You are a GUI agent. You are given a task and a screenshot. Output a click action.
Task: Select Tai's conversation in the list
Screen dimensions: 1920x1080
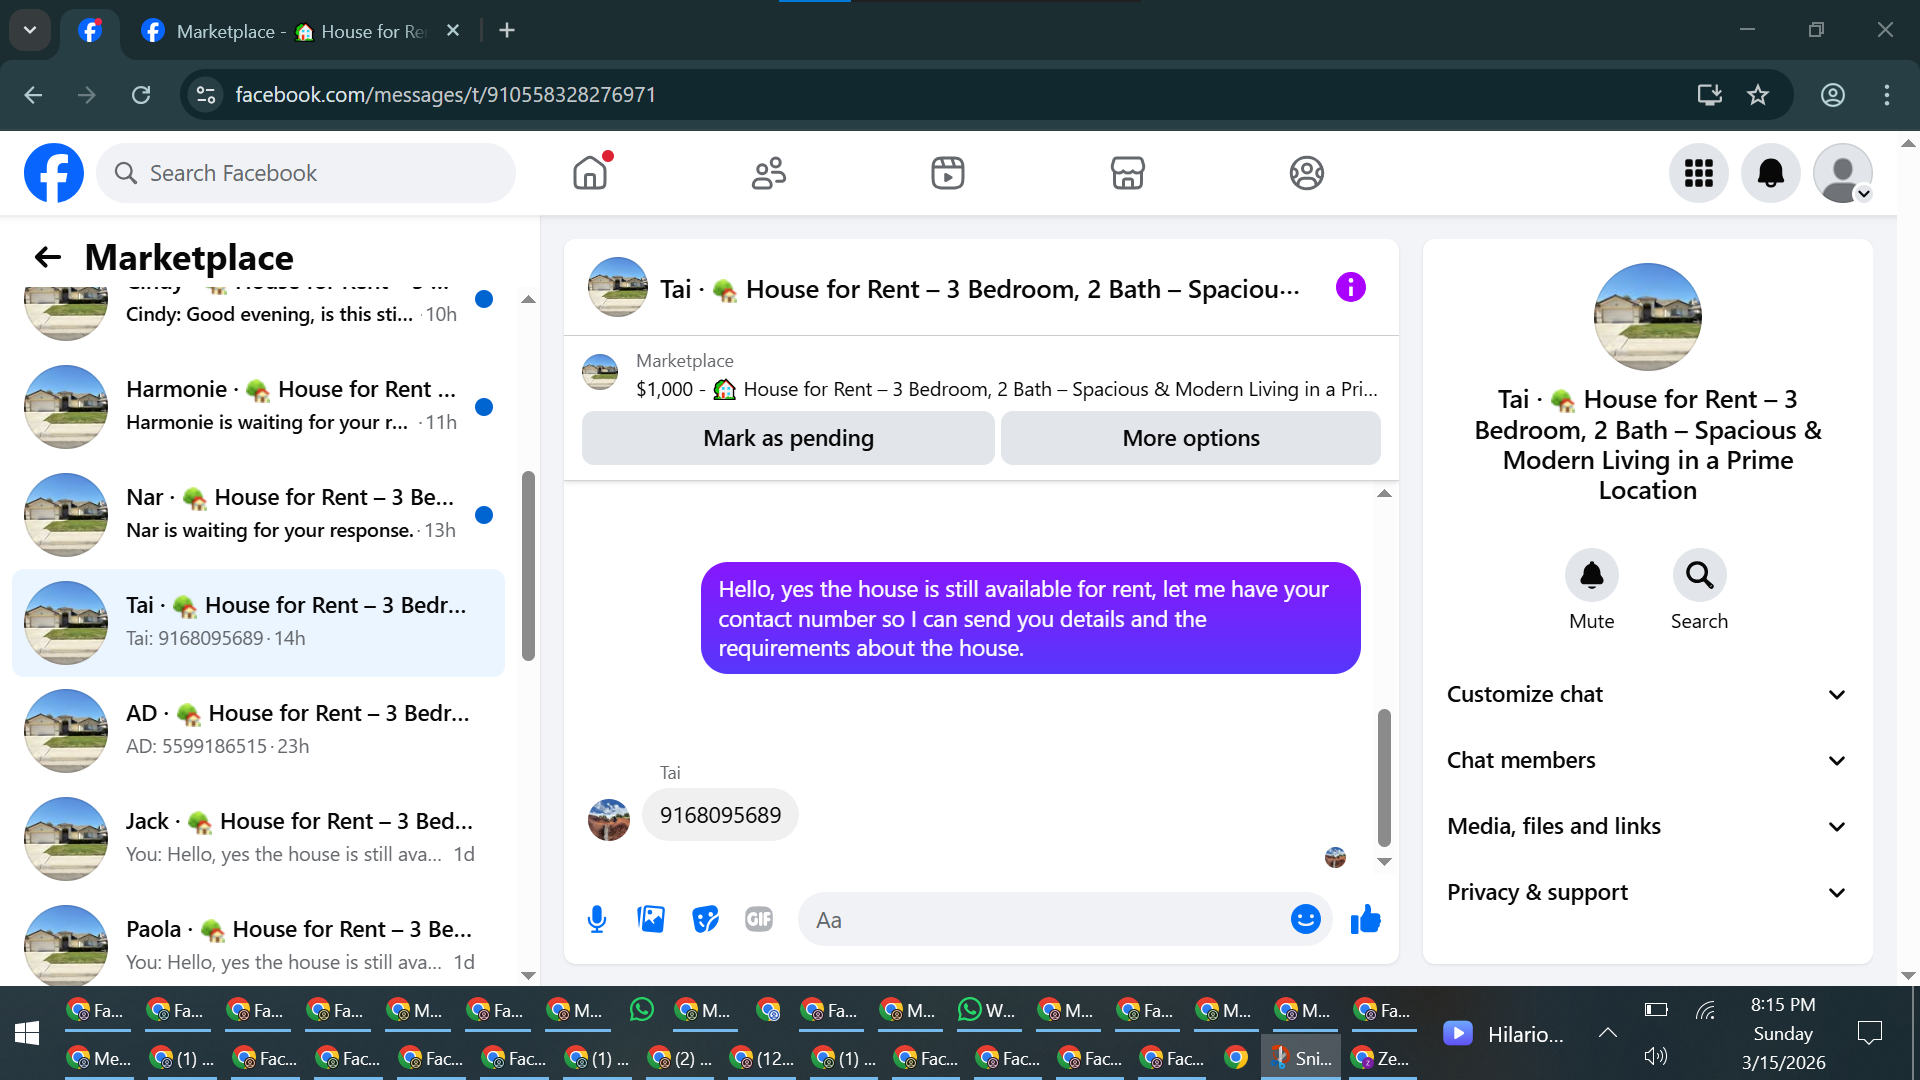[x=258, y=622]
